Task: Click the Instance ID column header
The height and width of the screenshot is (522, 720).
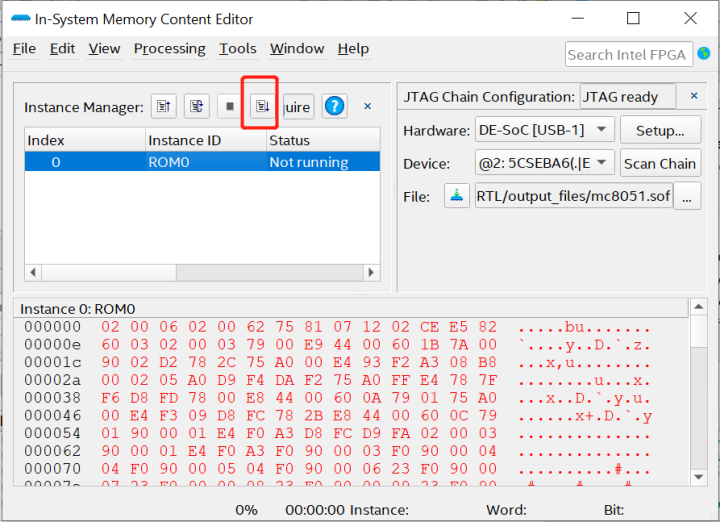Action: tap(206, 140)
